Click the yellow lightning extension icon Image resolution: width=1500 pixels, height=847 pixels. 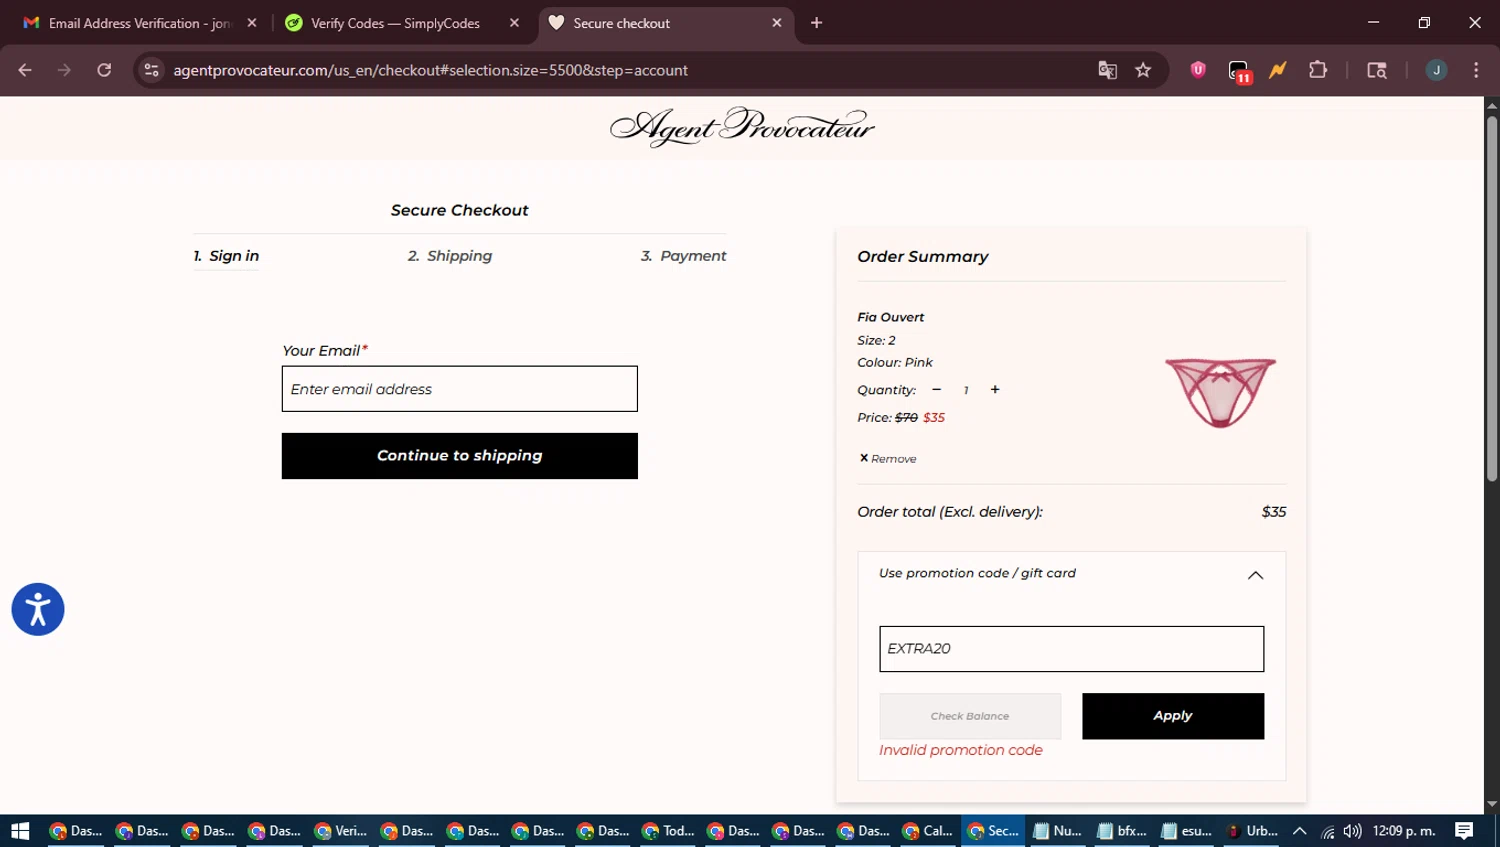pos(1278,70)
